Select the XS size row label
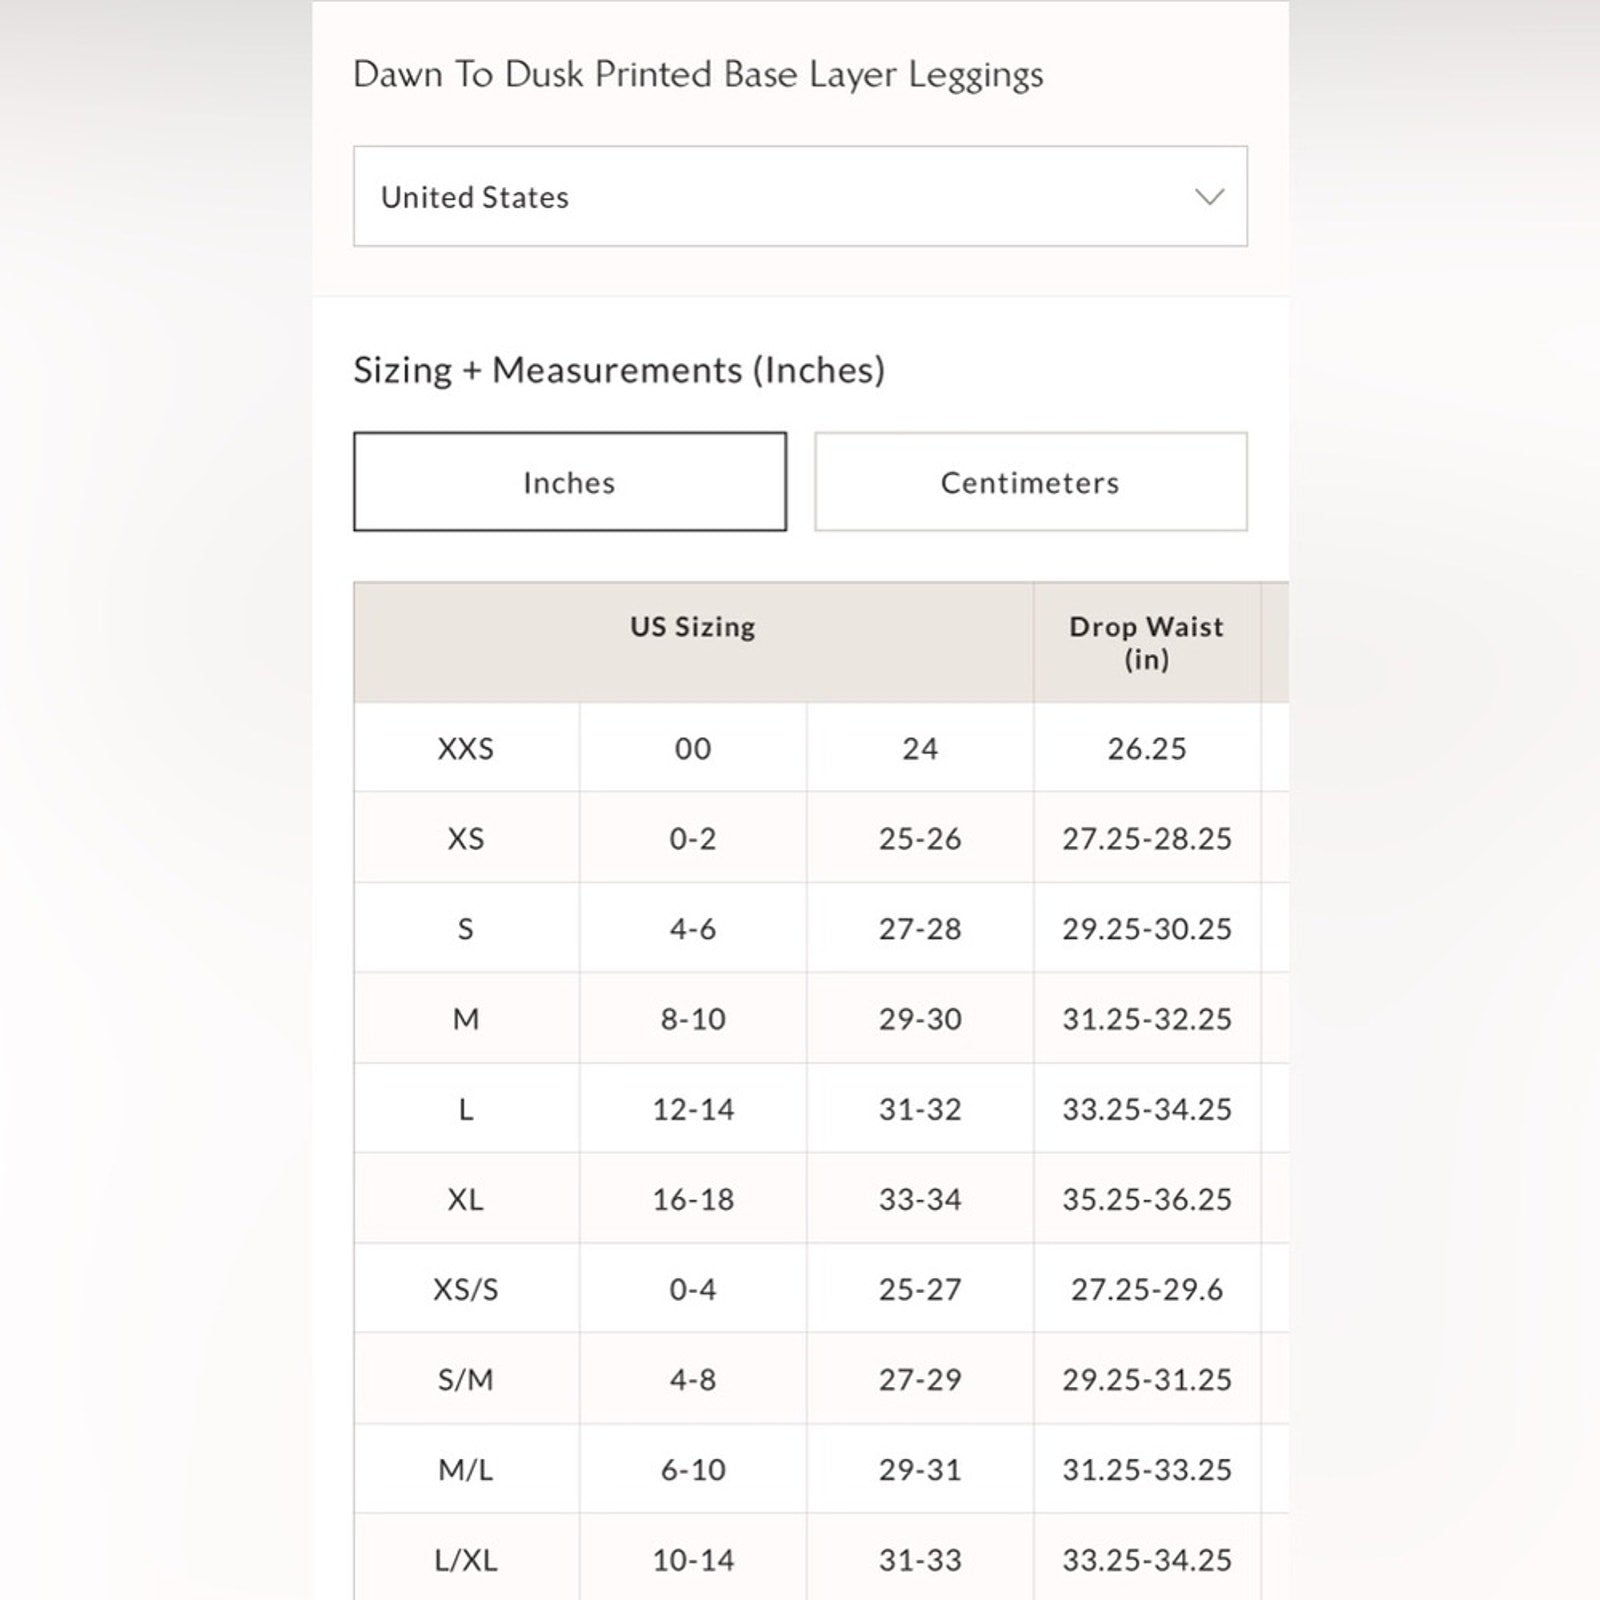This screenshot has width=1600, height=1600. coord(465,838)
